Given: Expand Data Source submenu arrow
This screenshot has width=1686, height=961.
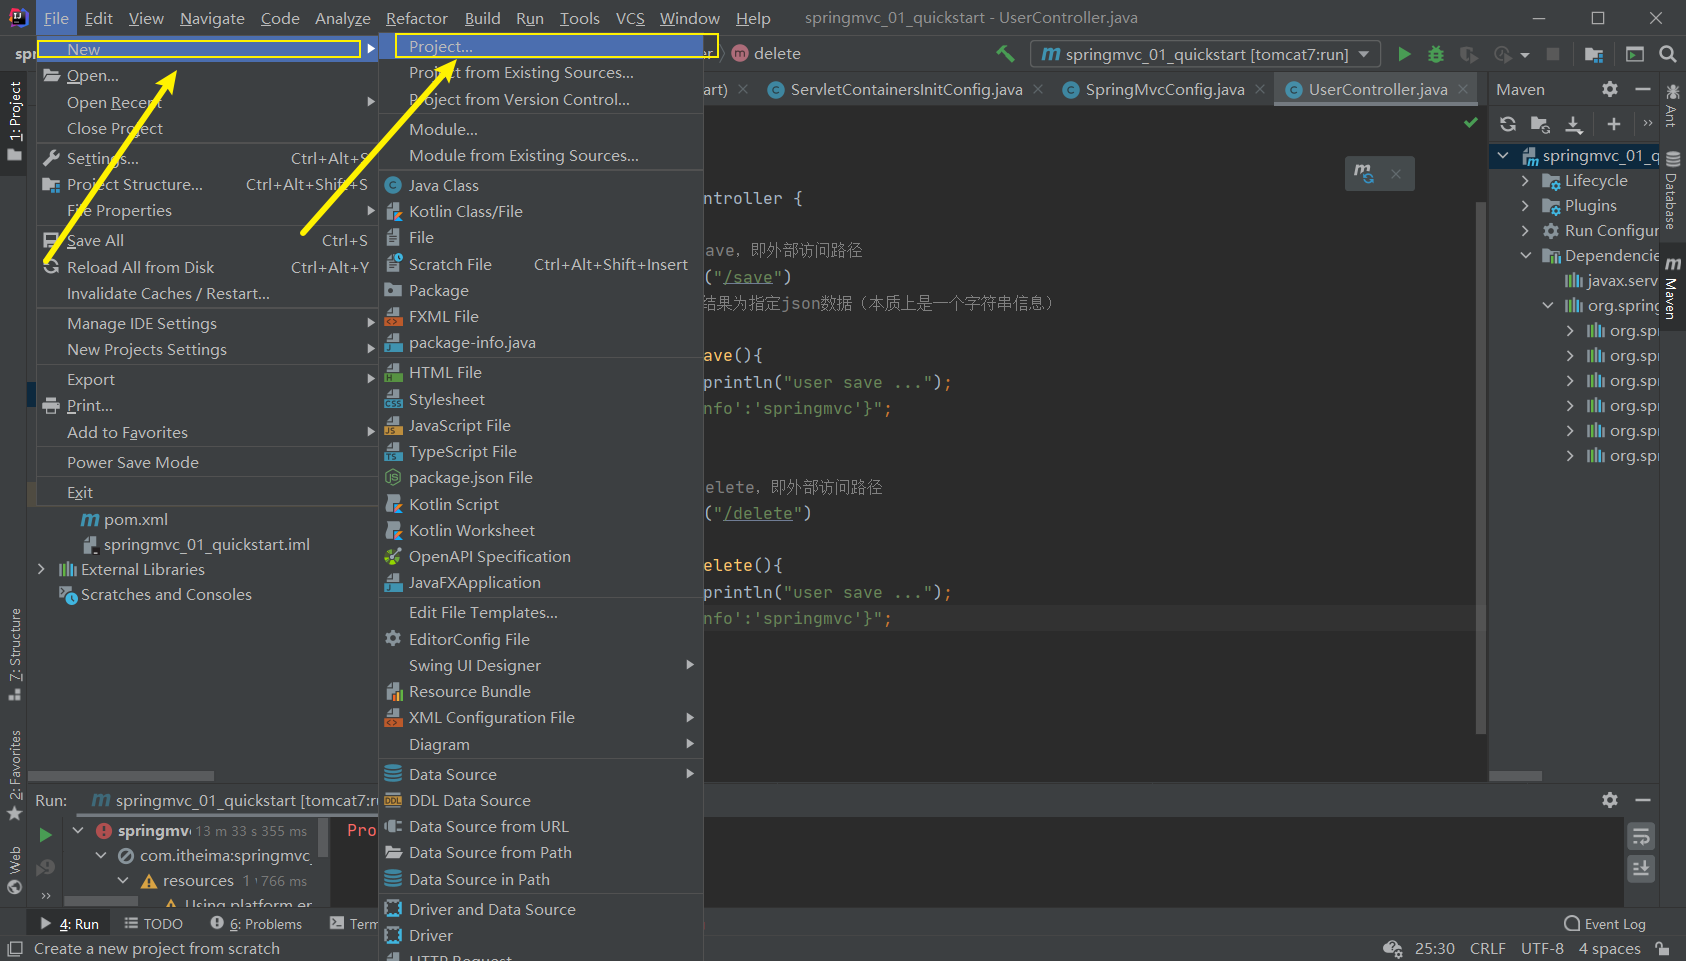Looking at the screenshot, I should click(689, 774).
